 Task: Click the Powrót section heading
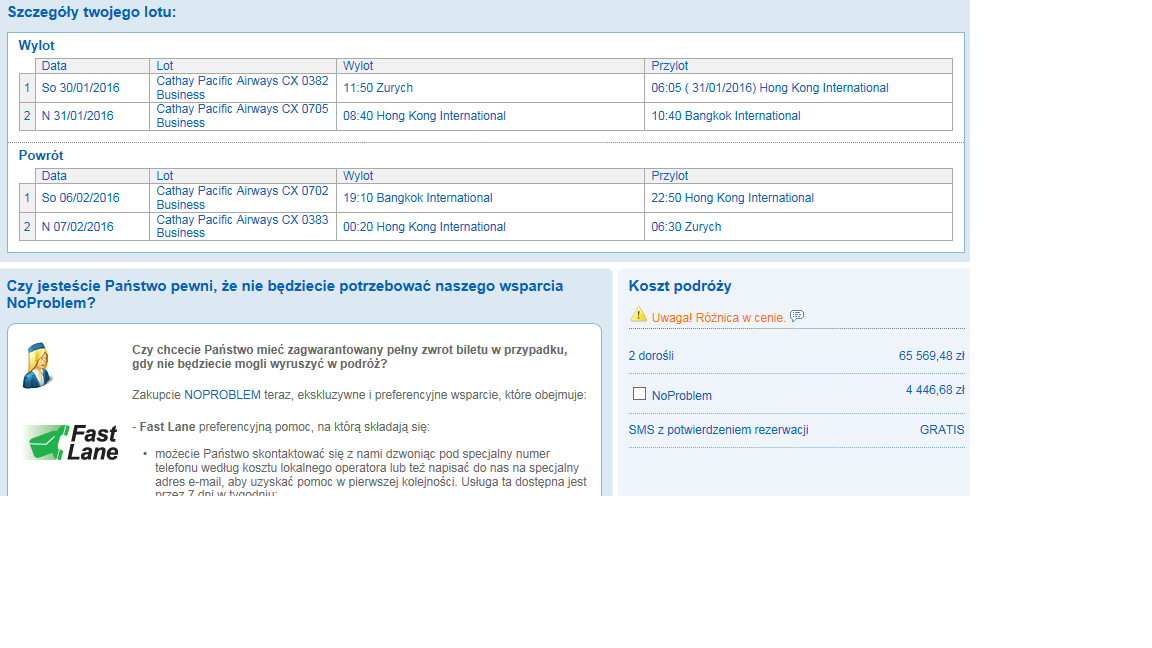coord(41,156)
